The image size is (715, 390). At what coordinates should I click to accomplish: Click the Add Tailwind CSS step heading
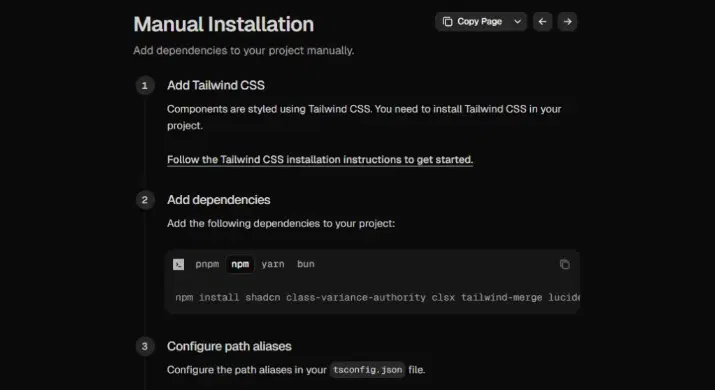[216, 85]
